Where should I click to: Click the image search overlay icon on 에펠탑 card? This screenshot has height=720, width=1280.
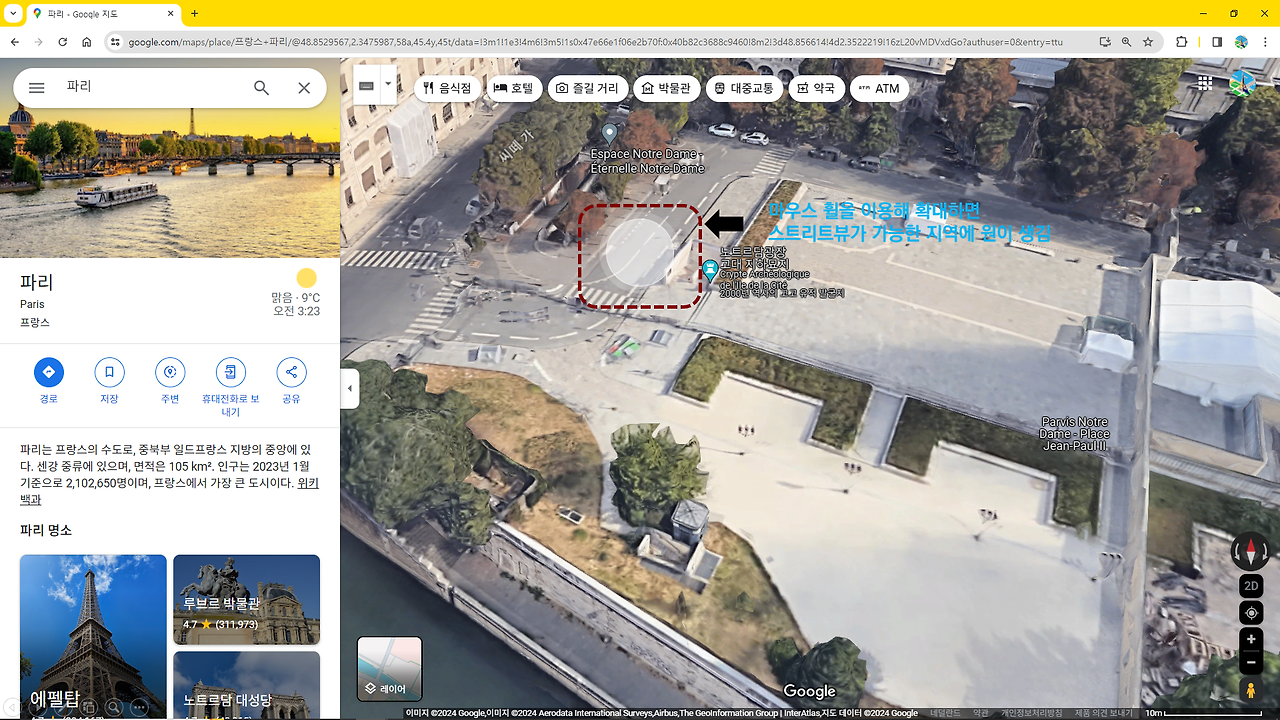[x=114, y=707]
